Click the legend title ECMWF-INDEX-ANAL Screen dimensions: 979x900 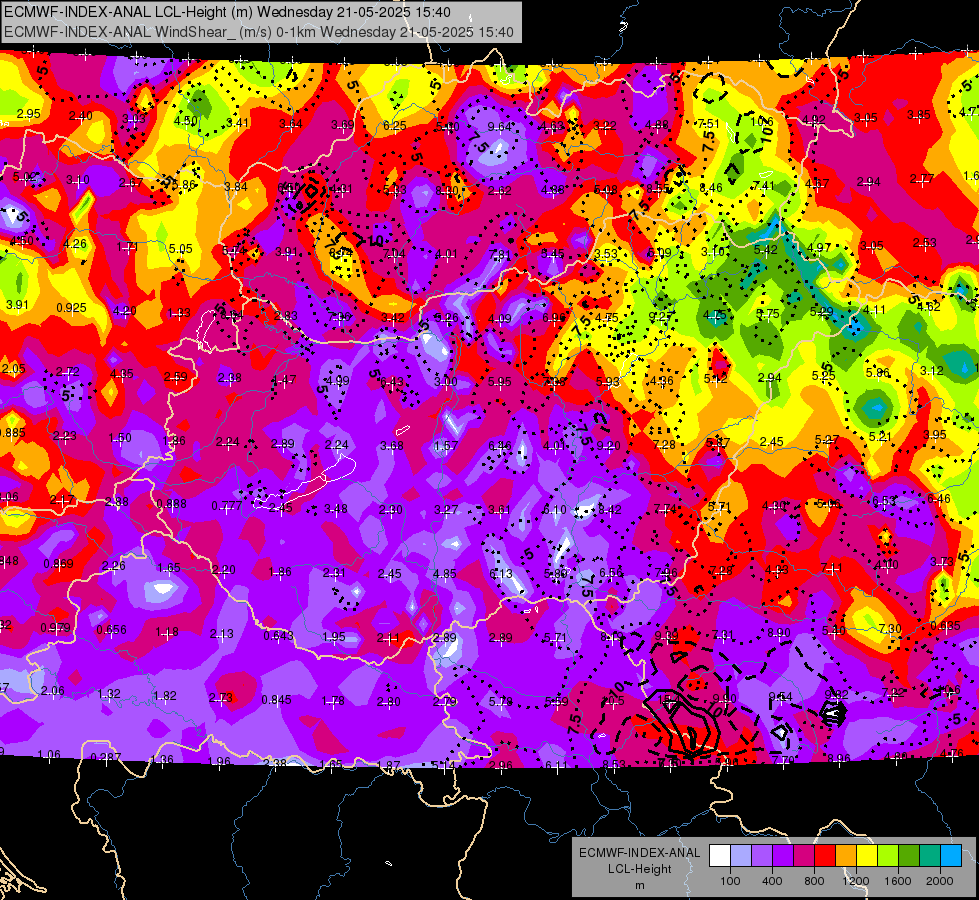click(639, 853)
